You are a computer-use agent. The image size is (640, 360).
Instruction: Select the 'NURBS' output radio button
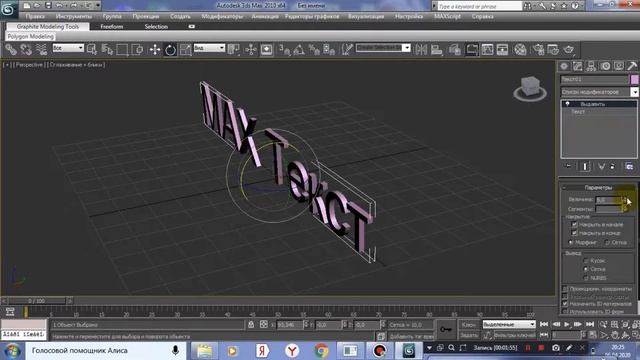tap(586, 278)
